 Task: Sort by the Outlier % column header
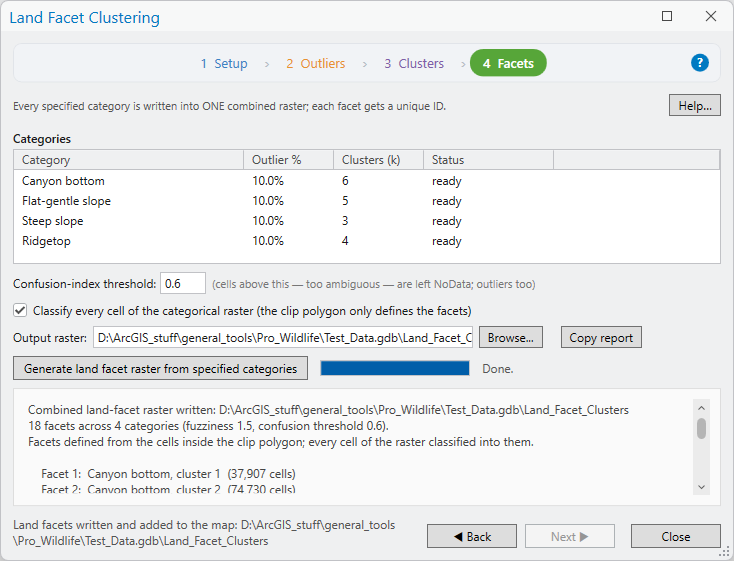coord(288,160)
